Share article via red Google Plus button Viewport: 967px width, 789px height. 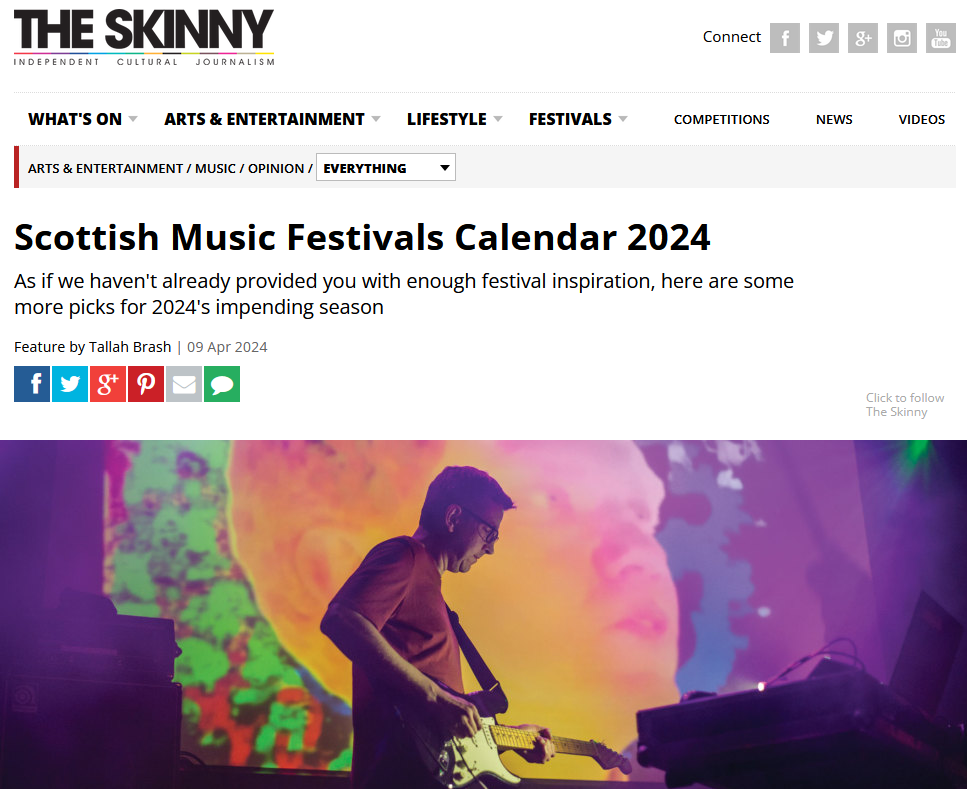click(108, 384)
